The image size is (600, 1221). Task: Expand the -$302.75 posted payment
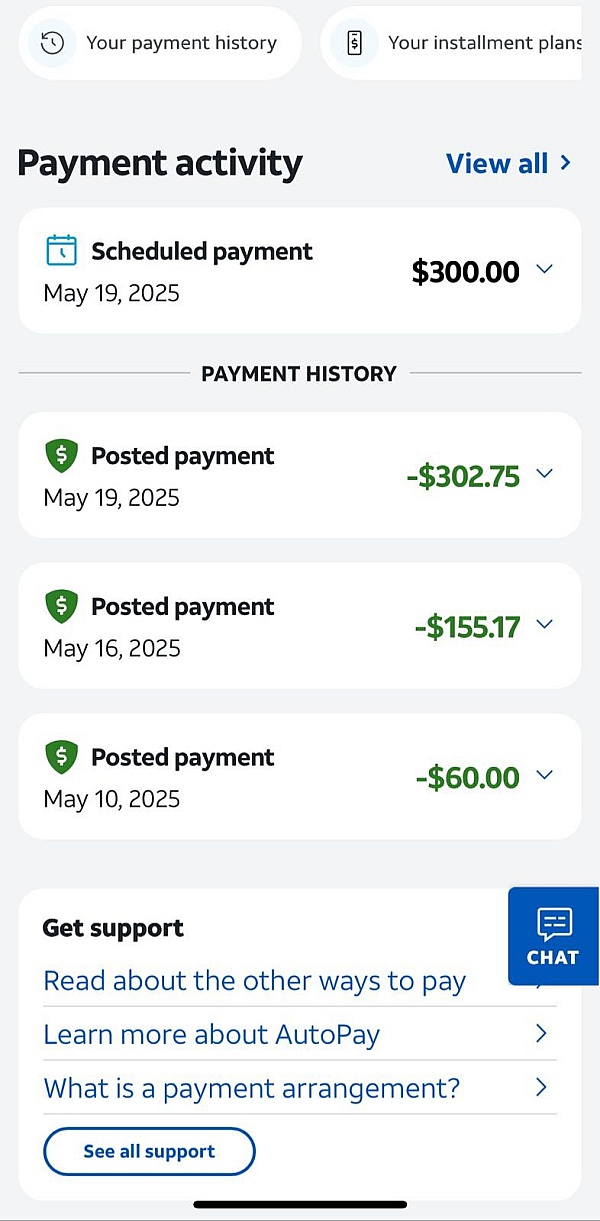tap(544, 474)
